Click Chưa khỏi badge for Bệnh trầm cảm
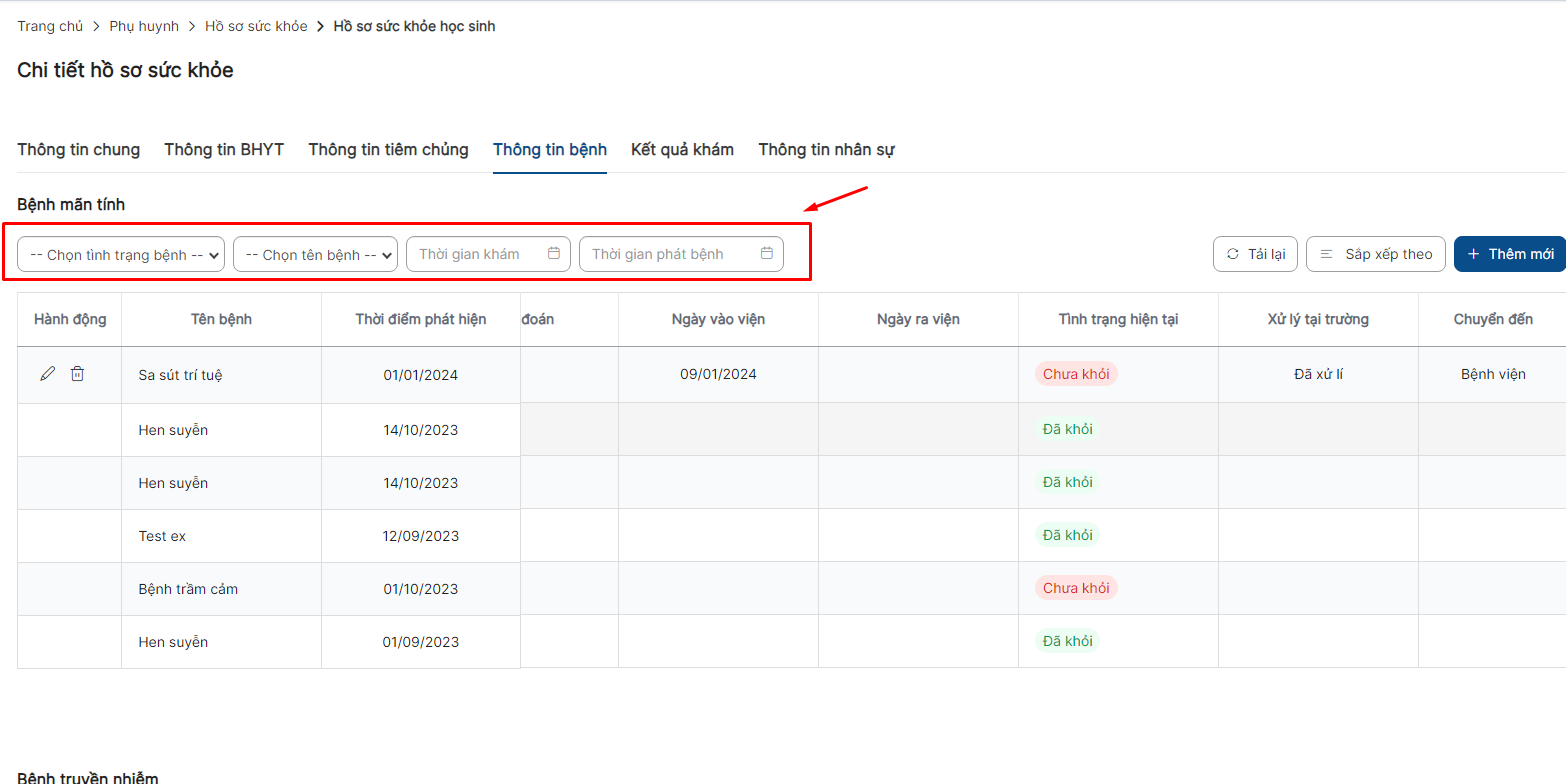This screenshot has width=1566, height=784. coord(1076,588)
